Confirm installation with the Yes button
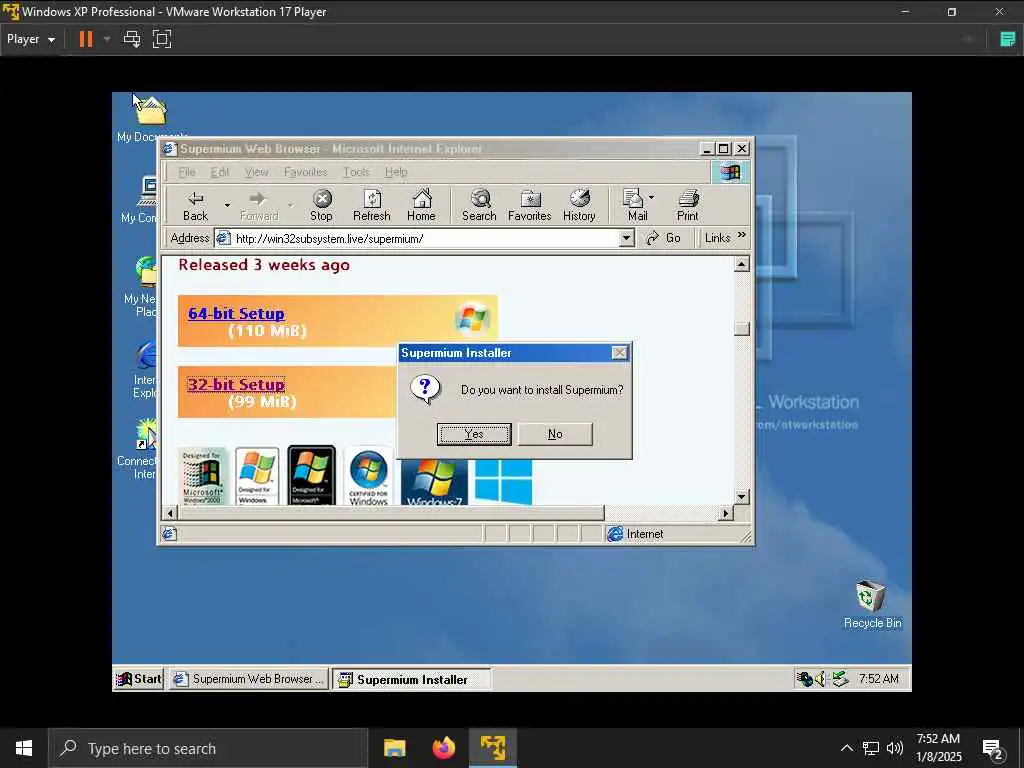The width and height of the screenshot is (1024, 768). (x=474, y=434)
